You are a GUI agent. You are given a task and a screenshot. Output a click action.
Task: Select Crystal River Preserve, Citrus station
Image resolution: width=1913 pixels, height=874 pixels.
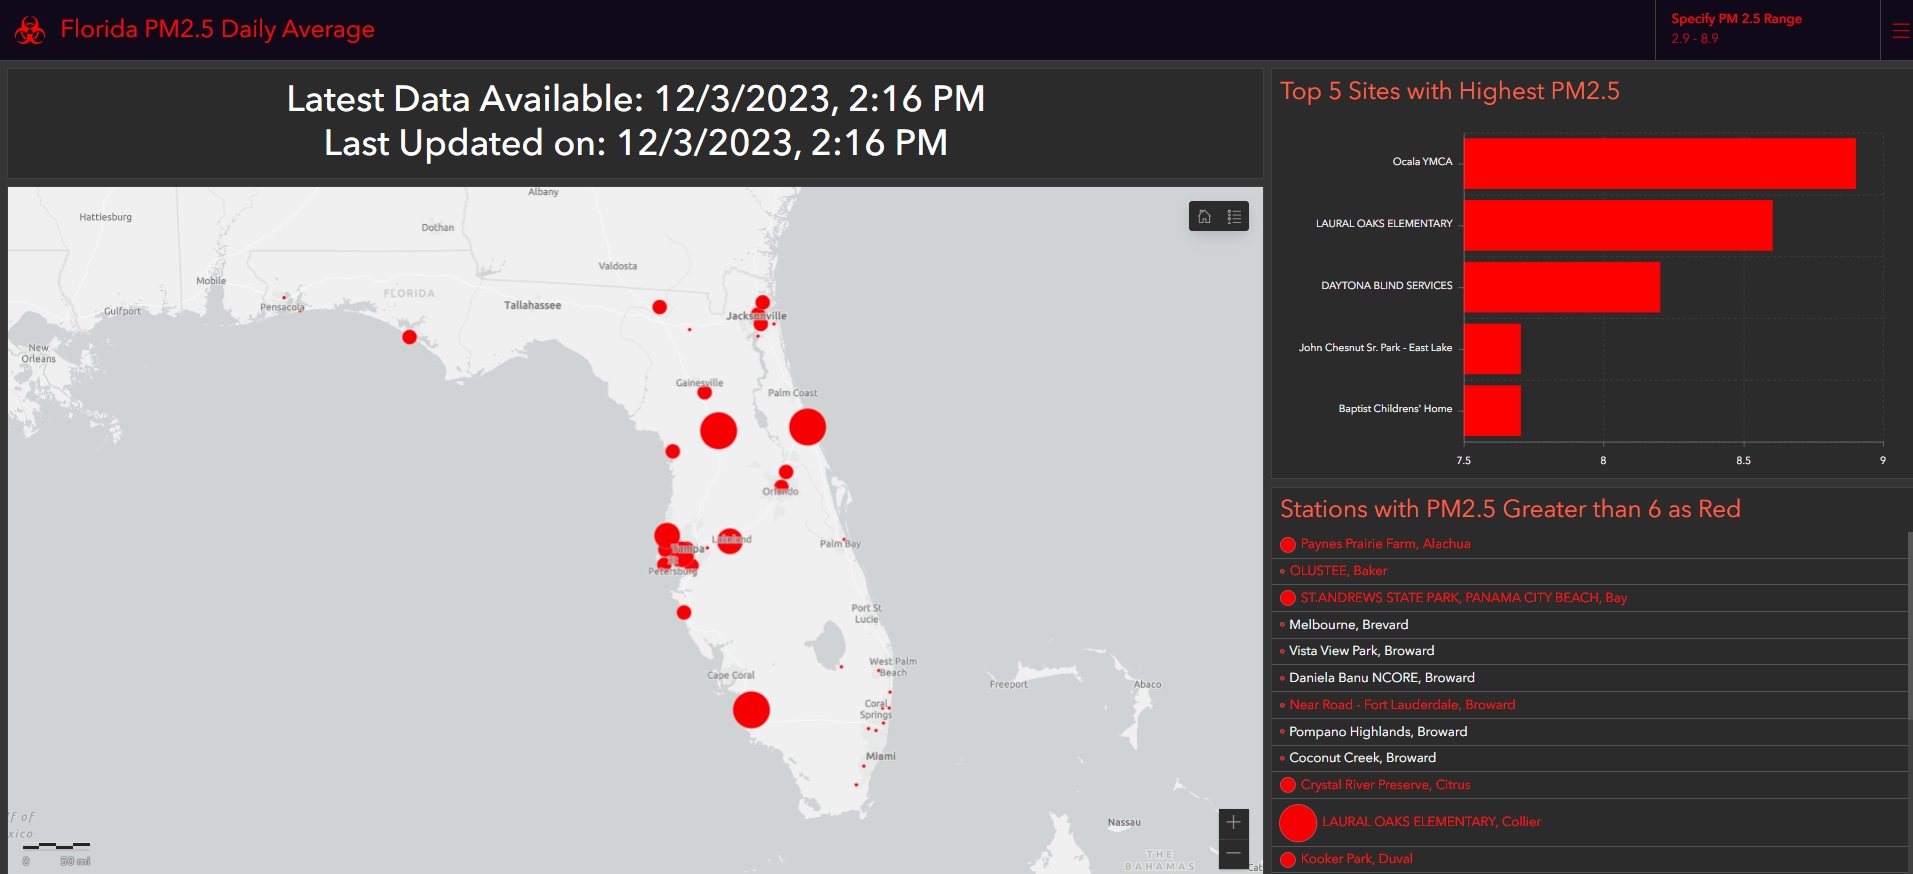[x=1384, y=785]
